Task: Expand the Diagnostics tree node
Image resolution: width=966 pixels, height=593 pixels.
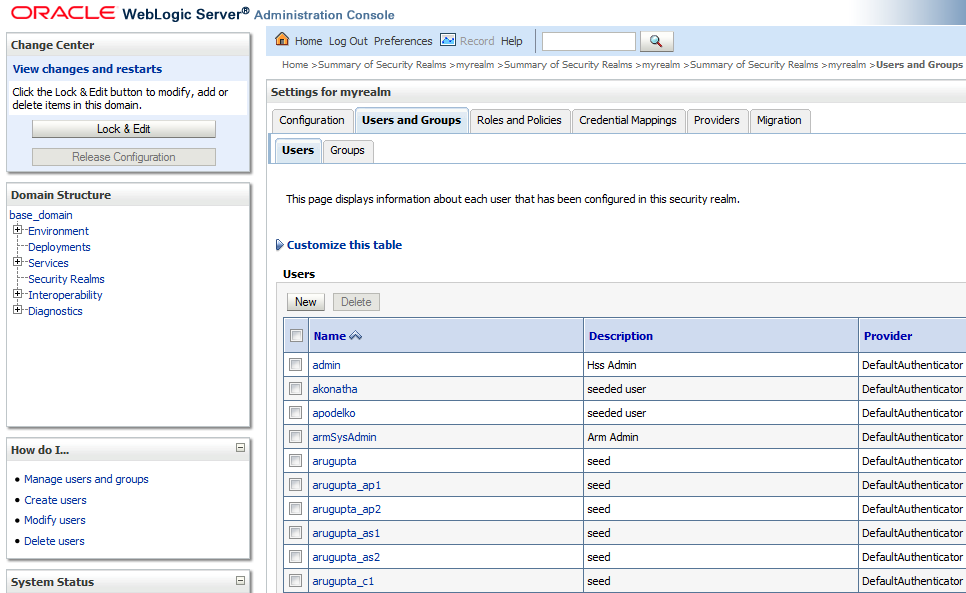Action: pos(18,311)
